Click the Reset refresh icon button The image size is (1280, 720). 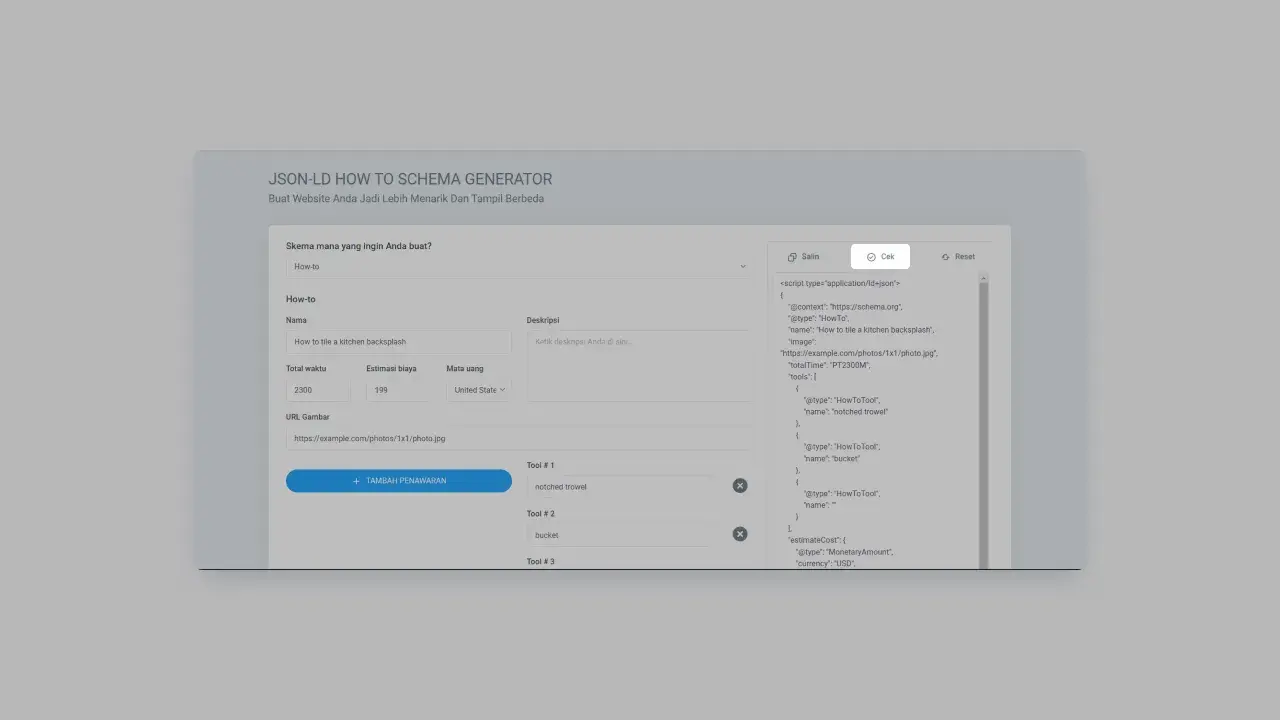point(957,257)
